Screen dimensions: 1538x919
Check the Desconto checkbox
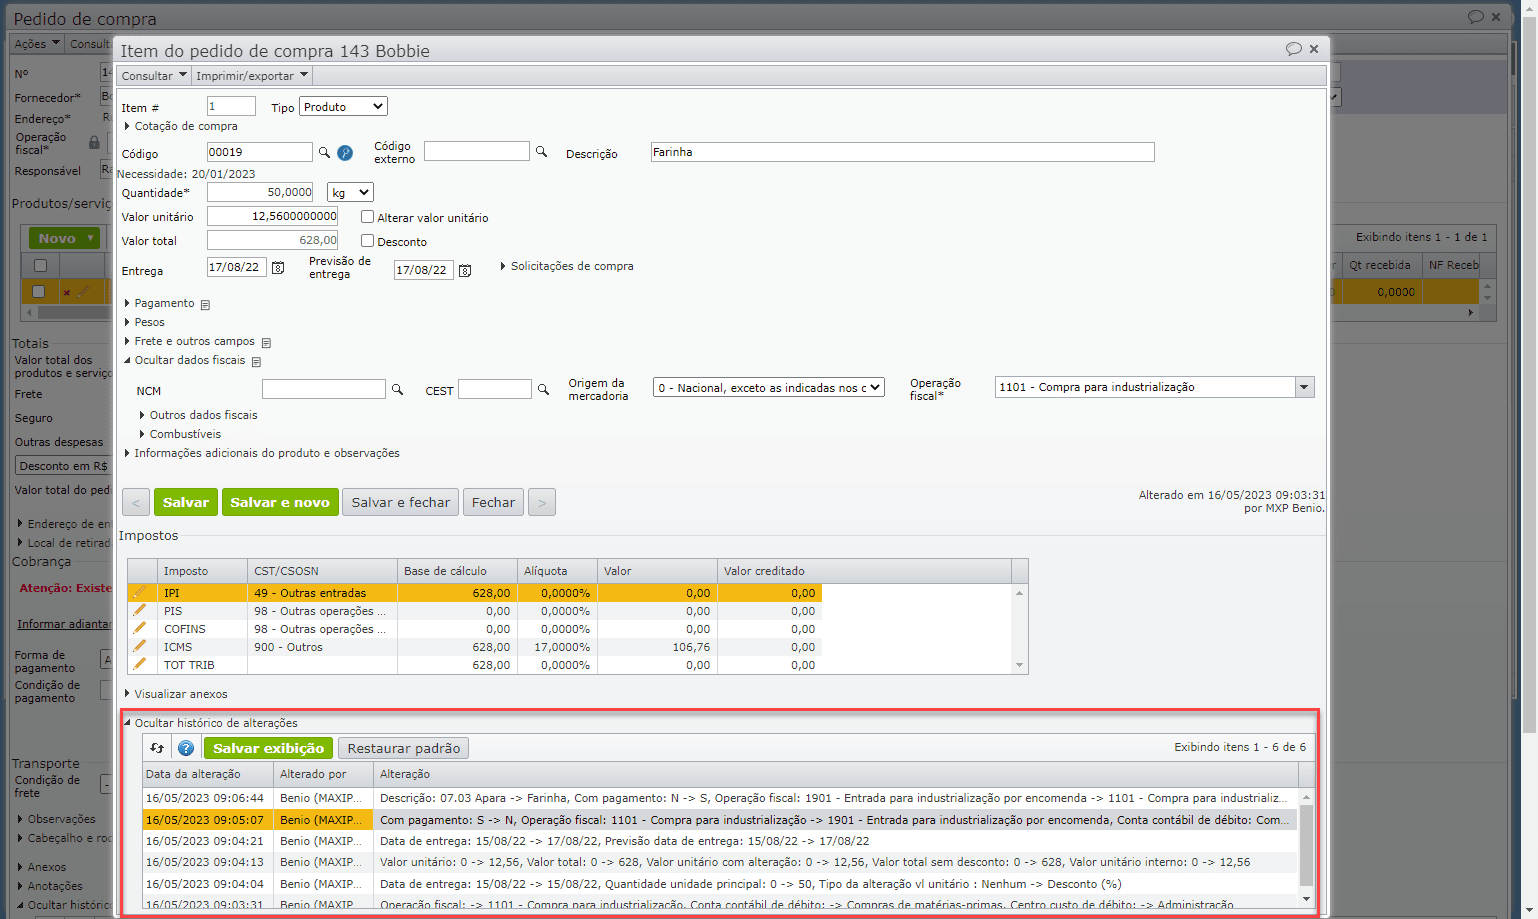(x=367, y=241)
